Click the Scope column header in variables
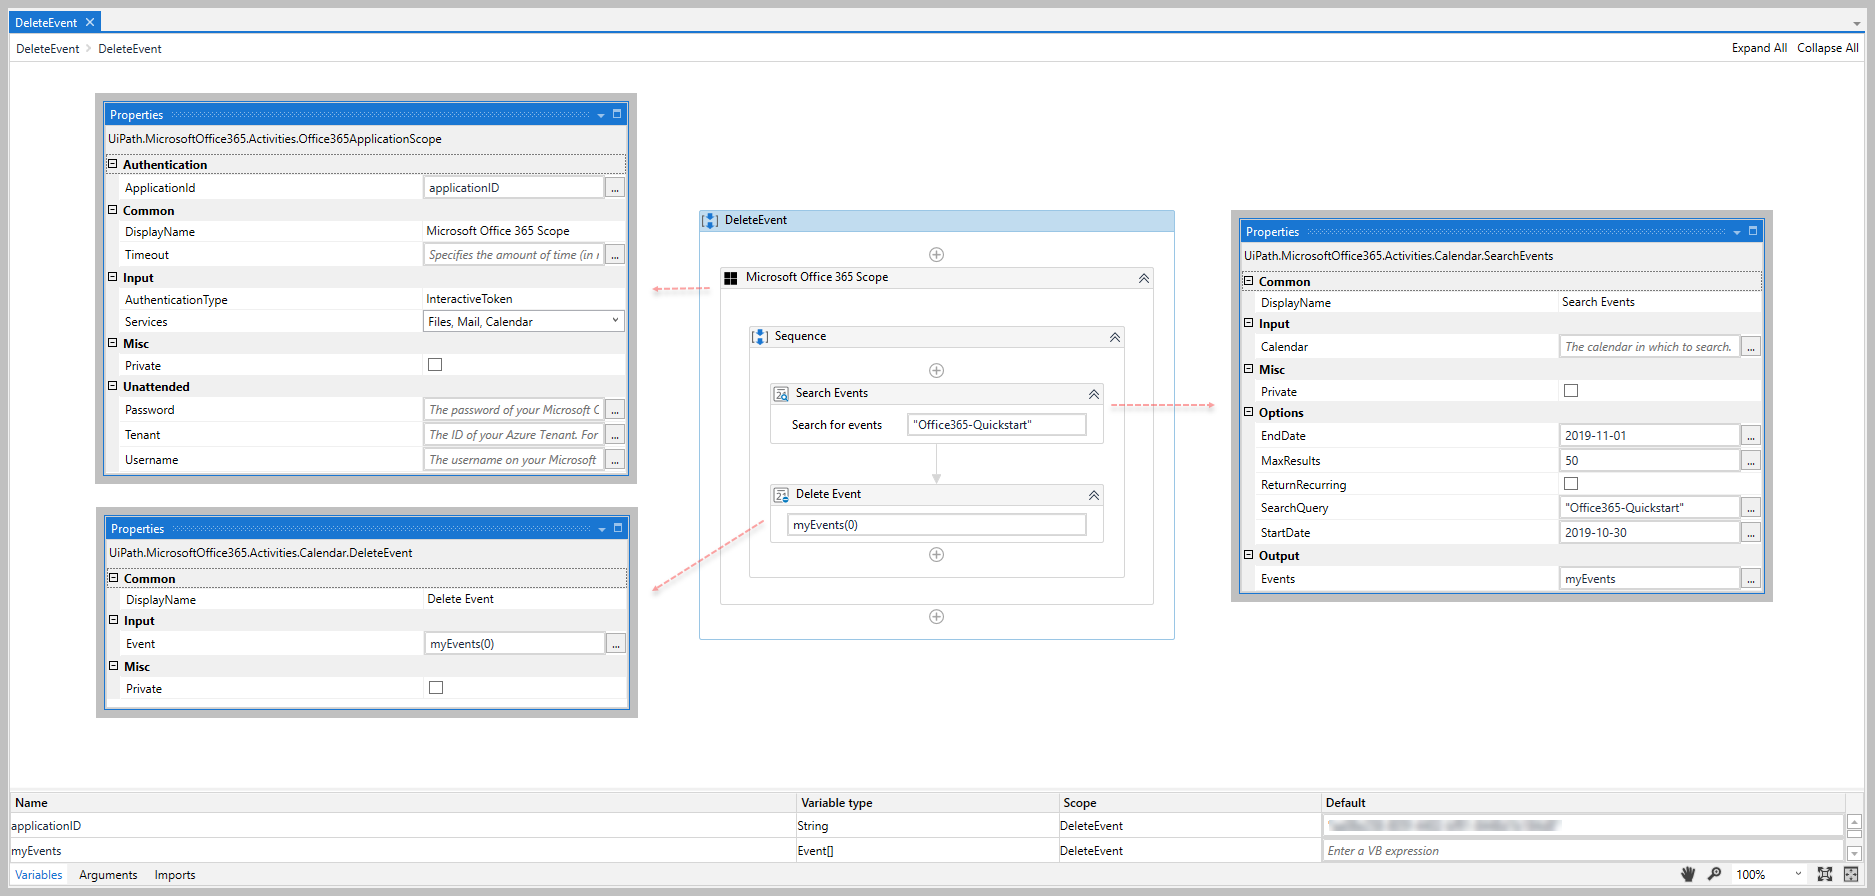The width and height of the screenshot is (1875, 896). tap(1190, 803)
